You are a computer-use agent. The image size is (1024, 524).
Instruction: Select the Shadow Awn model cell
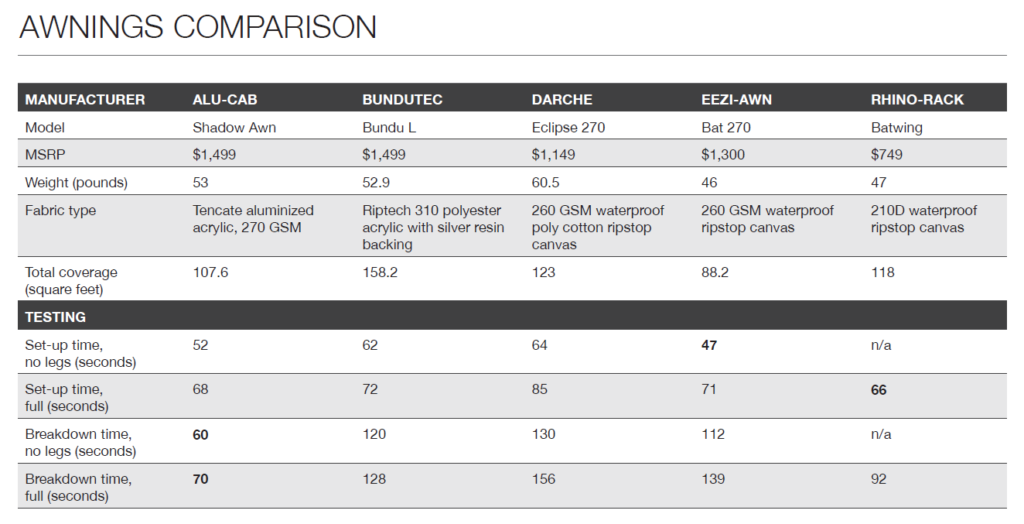[233, 128]
